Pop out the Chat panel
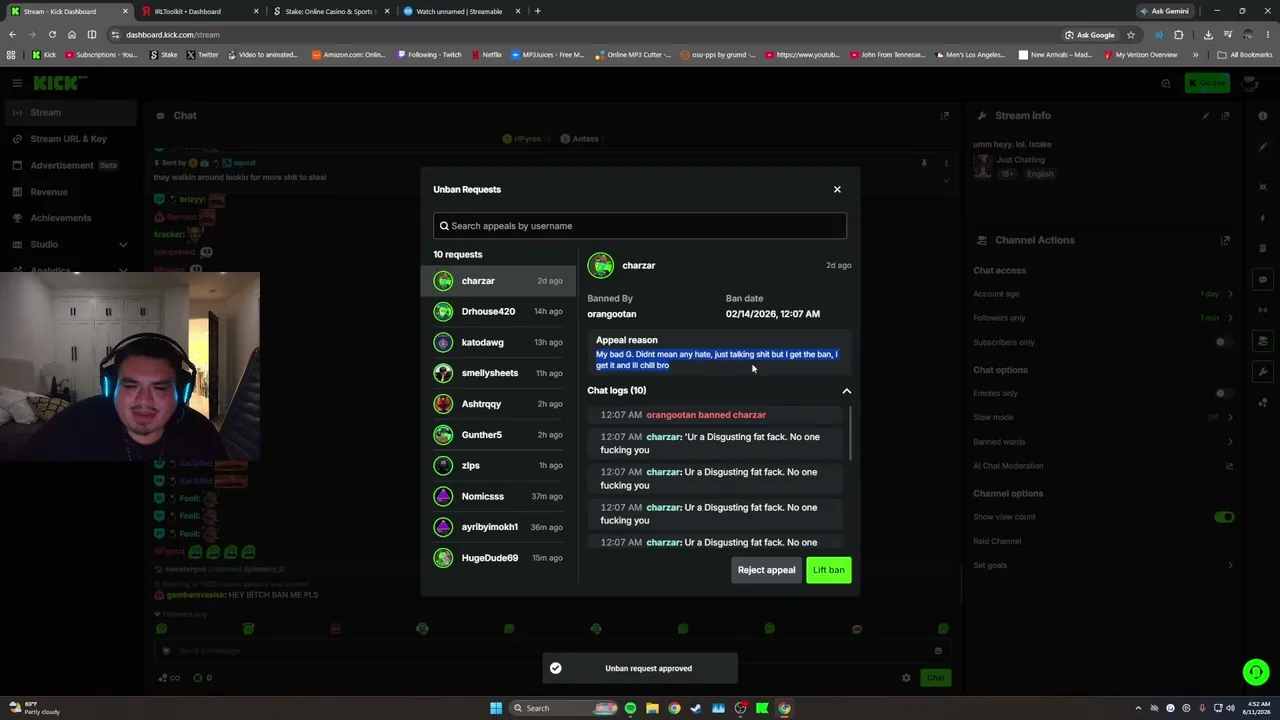 click(x=944, y=115)
